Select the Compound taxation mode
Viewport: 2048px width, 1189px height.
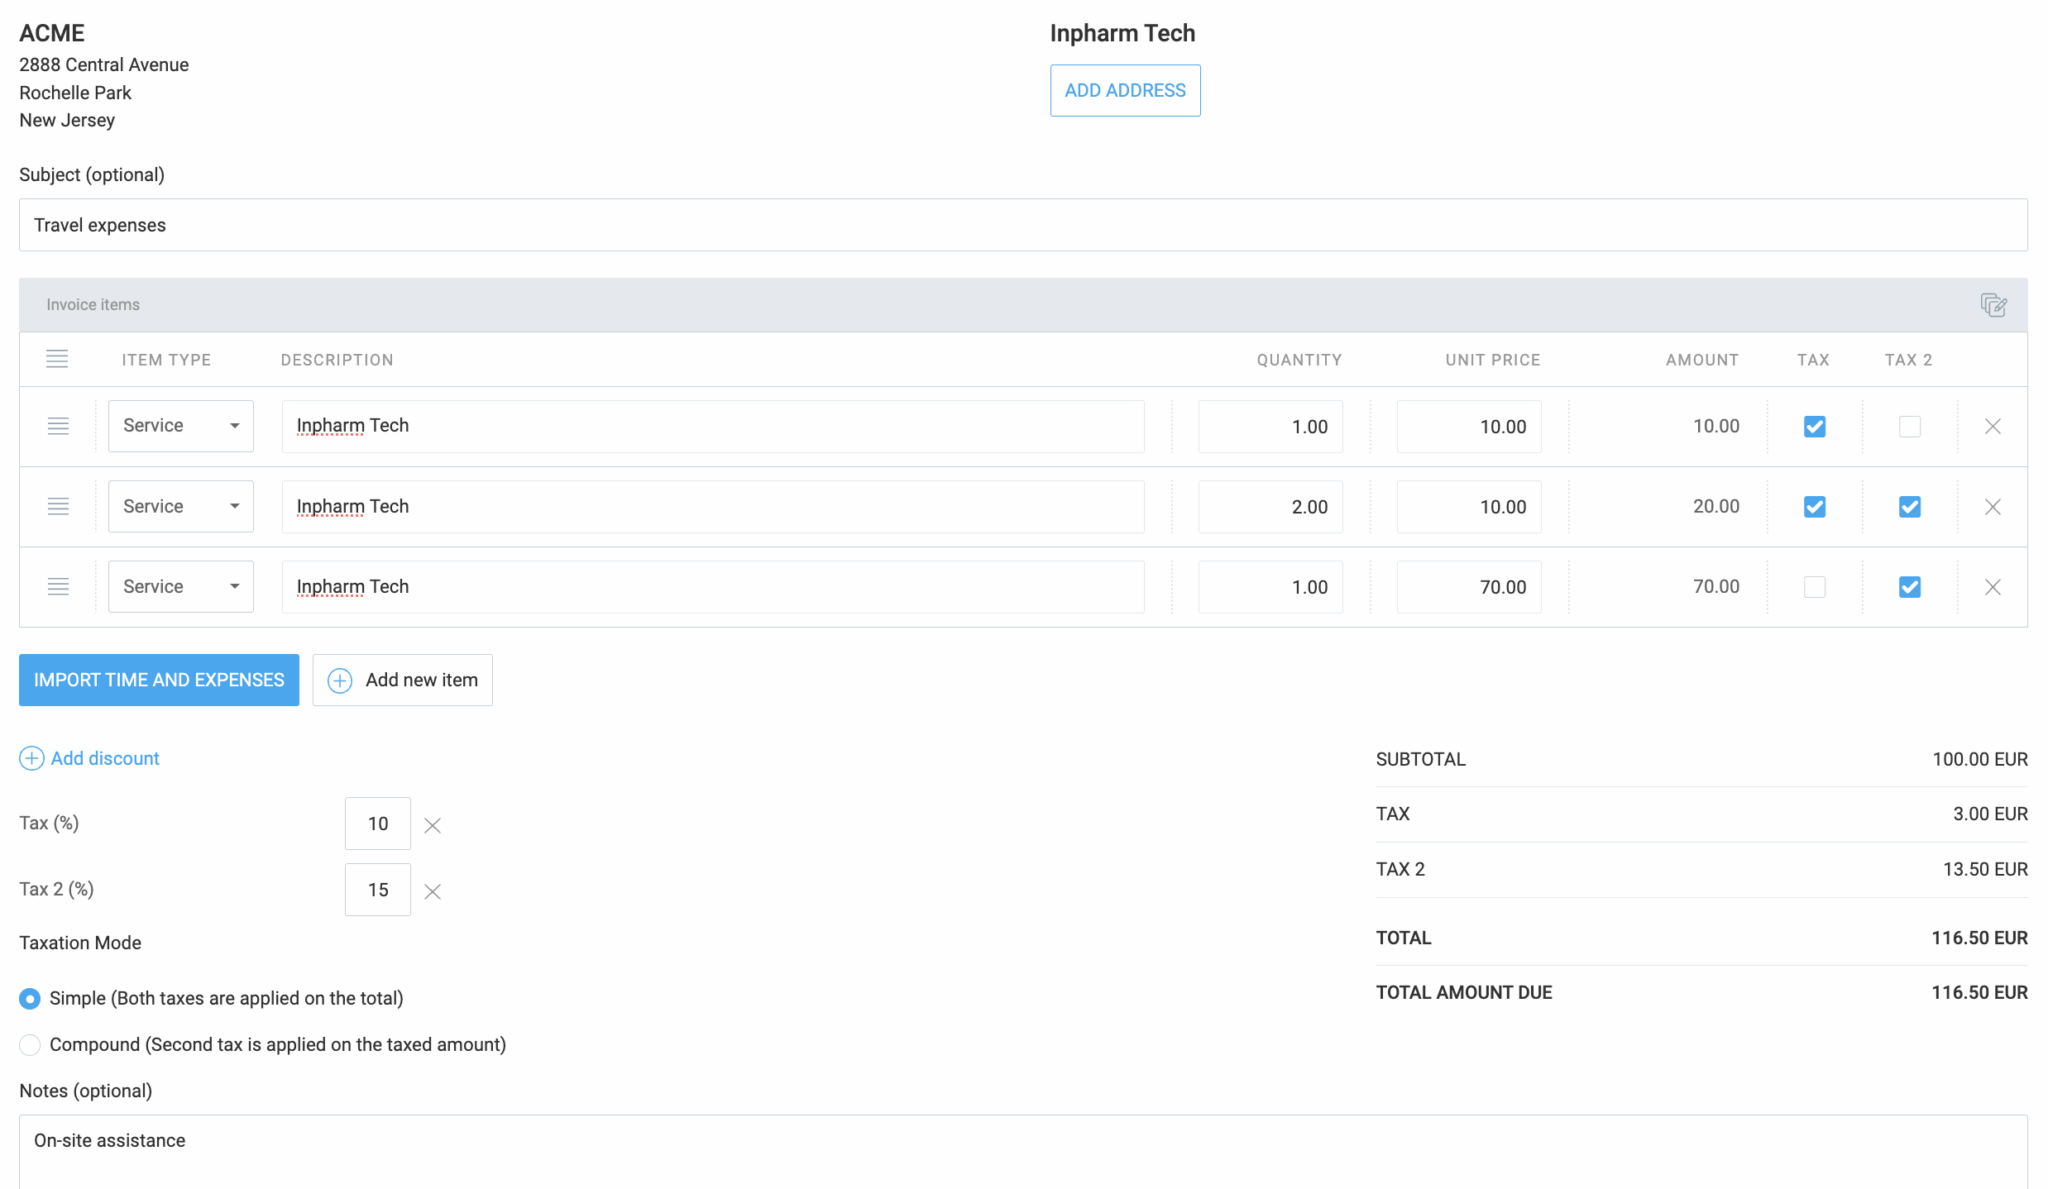[x=29, y=1044]
